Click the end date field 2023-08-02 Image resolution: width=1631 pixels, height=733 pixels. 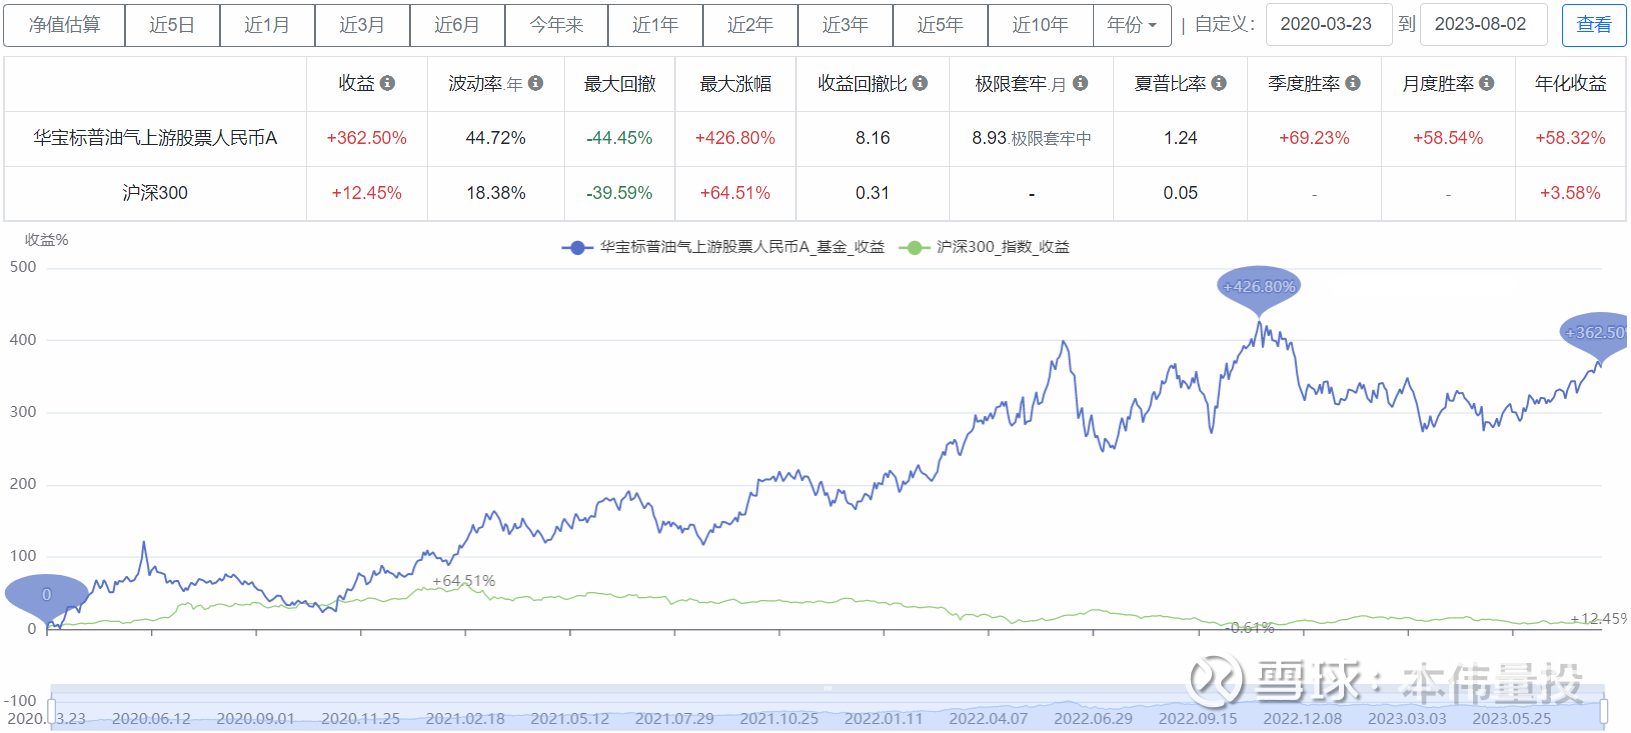click(x=1483, y=25)
